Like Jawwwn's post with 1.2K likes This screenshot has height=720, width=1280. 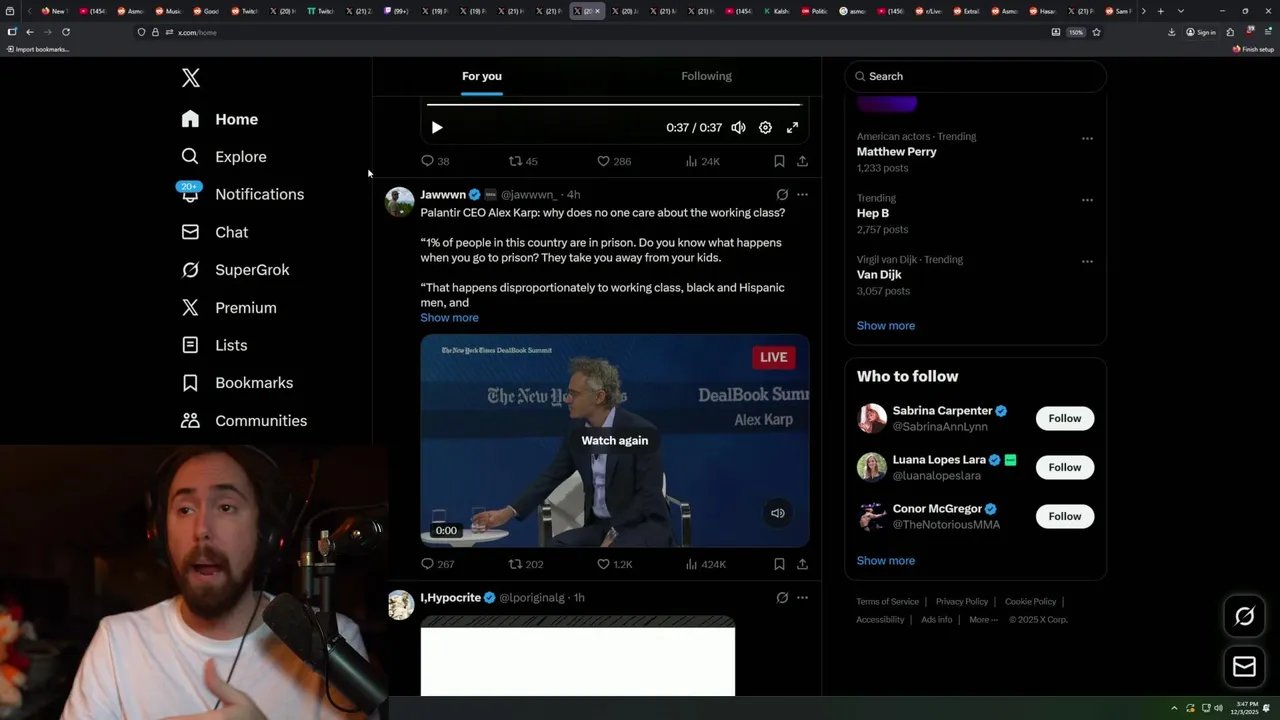614,565
